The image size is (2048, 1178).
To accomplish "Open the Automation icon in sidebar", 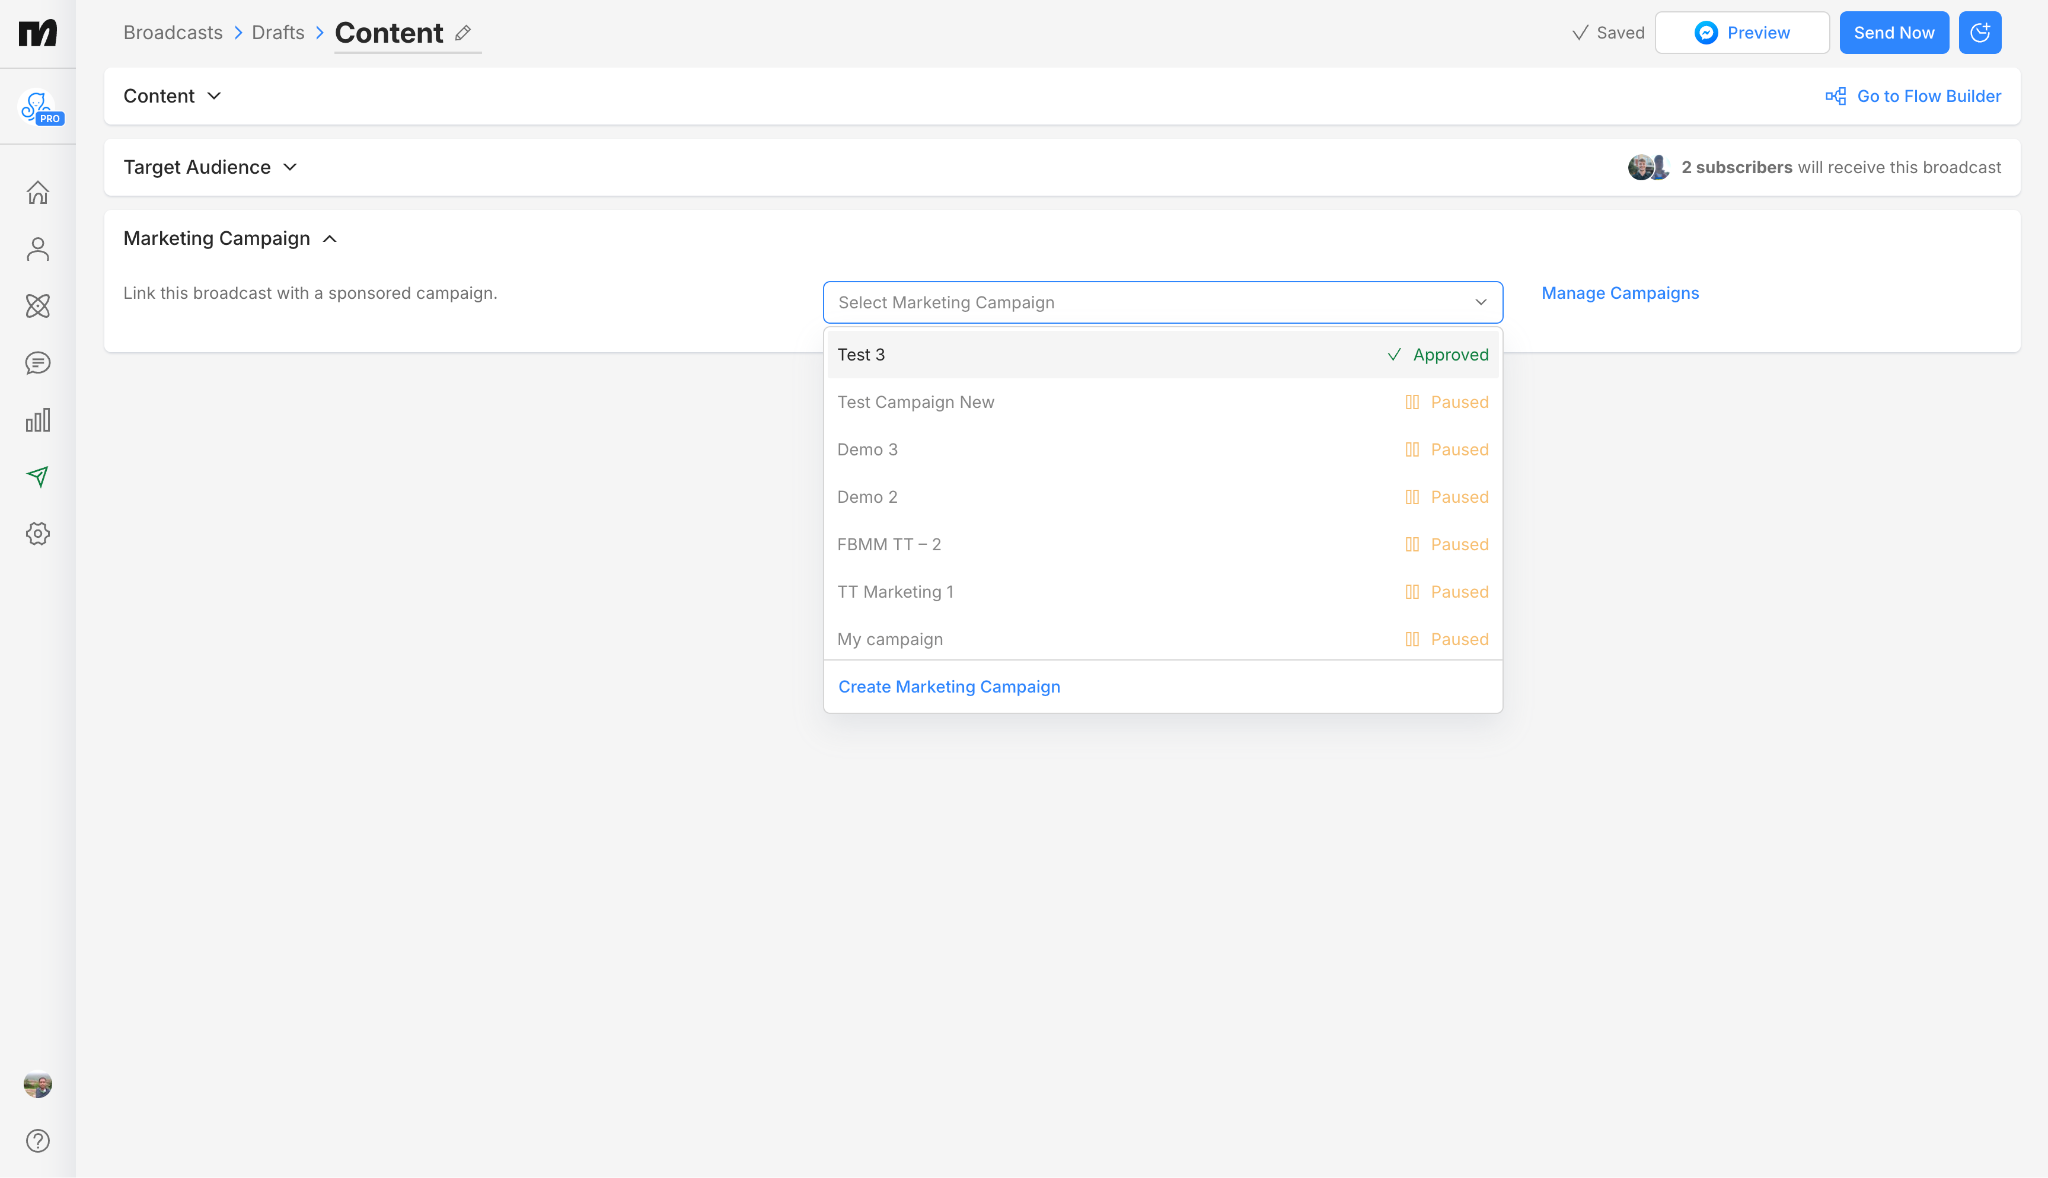I will 38,306.
